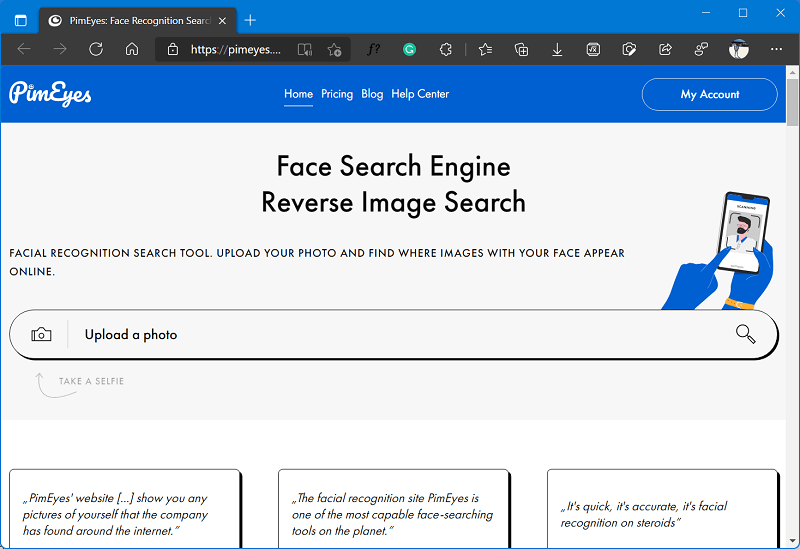Click the Take a Selfie link
Image resolution: width=800 pixels, height=549 pixels.
click(91, 381)
